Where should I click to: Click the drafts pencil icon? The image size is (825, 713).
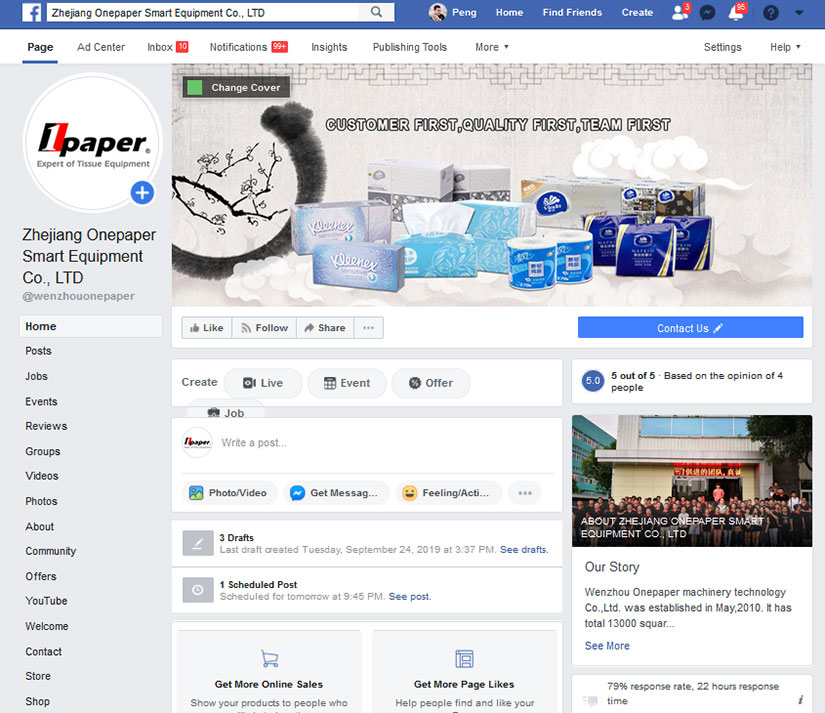[198, 544]
